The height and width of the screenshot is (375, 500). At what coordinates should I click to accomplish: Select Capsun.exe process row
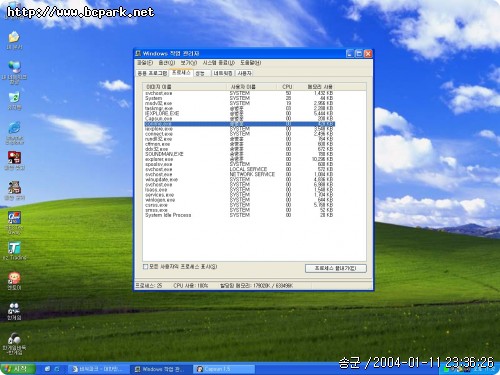click(239, 118)
